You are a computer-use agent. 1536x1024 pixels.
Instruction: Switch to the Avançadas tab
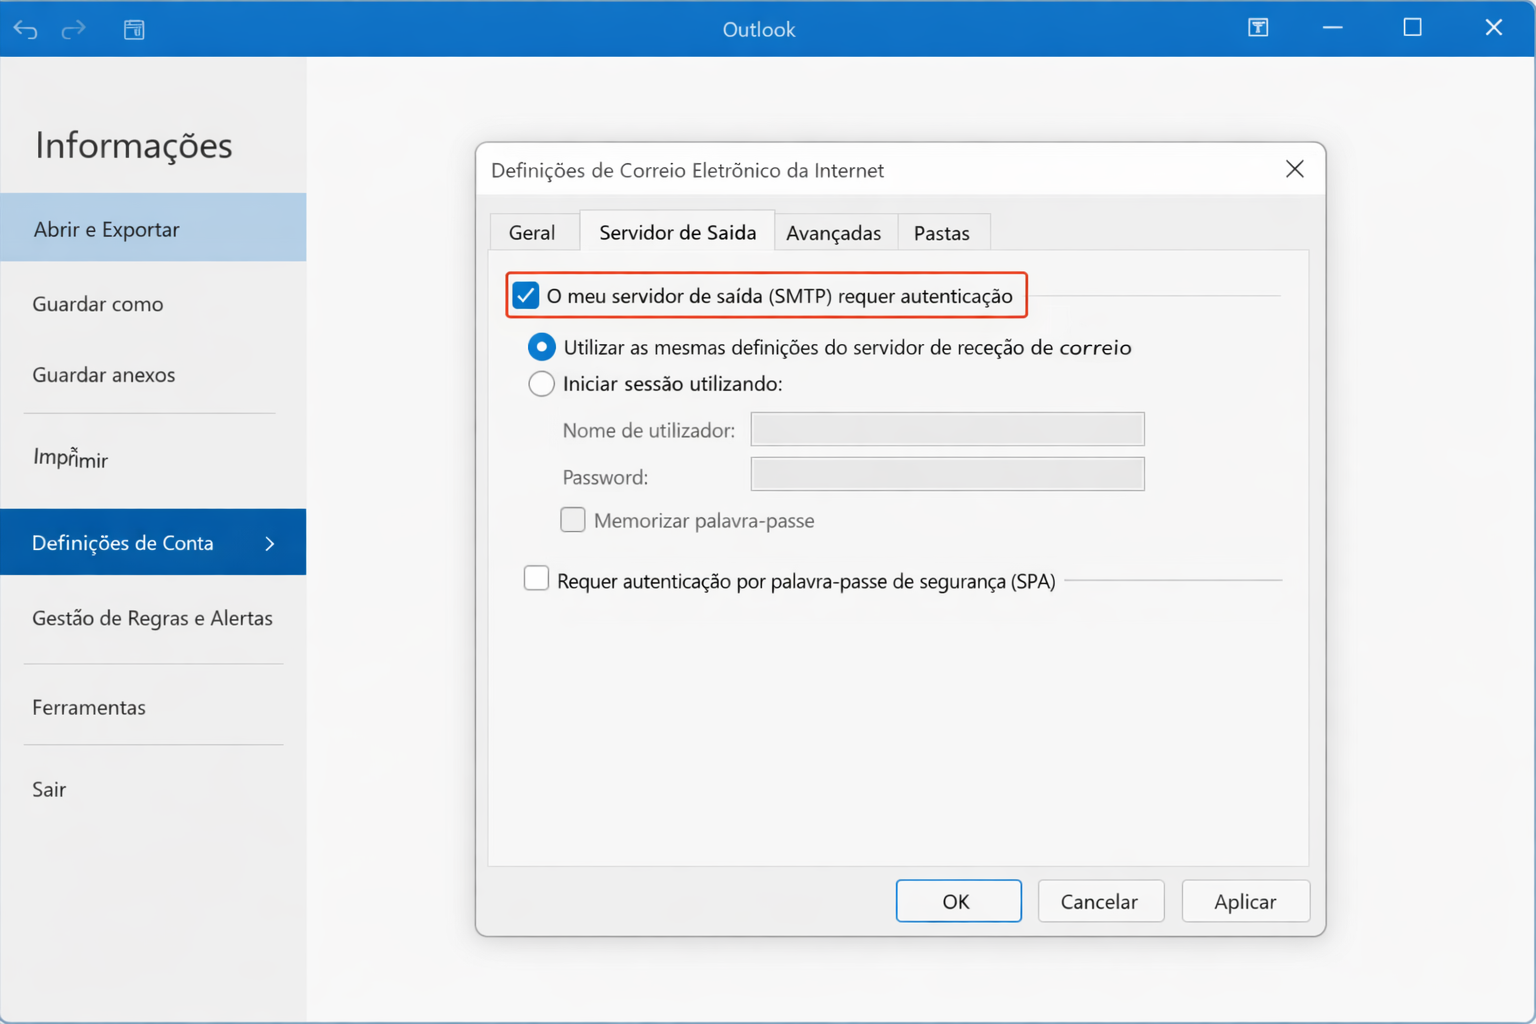(833, 233)
